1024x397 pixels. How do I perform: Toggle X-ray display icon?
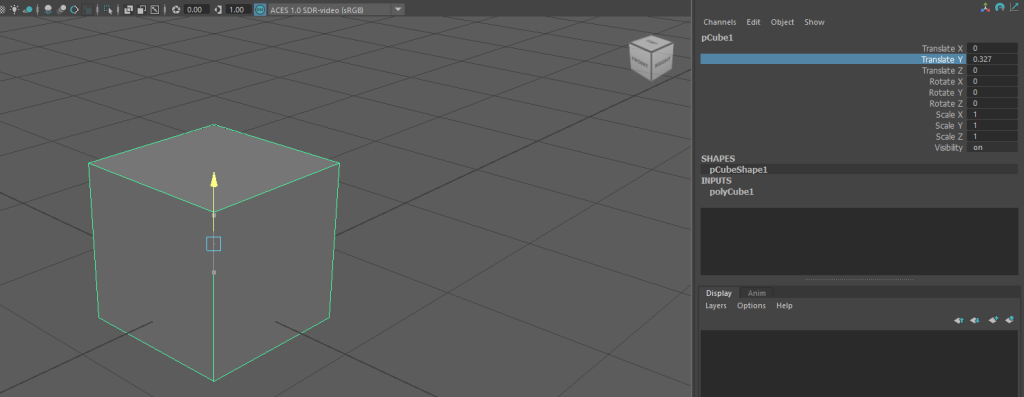tap(129, 10)
